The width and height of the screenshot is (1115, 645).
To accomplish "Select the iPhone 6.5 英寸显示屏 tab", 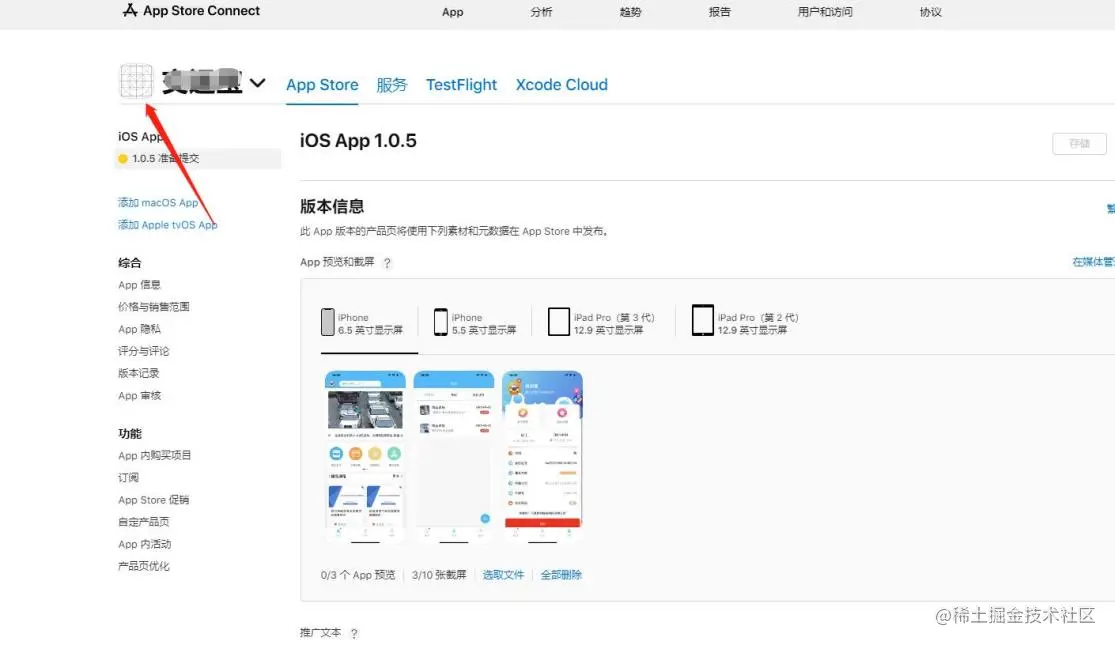I will tap(368, 323).
